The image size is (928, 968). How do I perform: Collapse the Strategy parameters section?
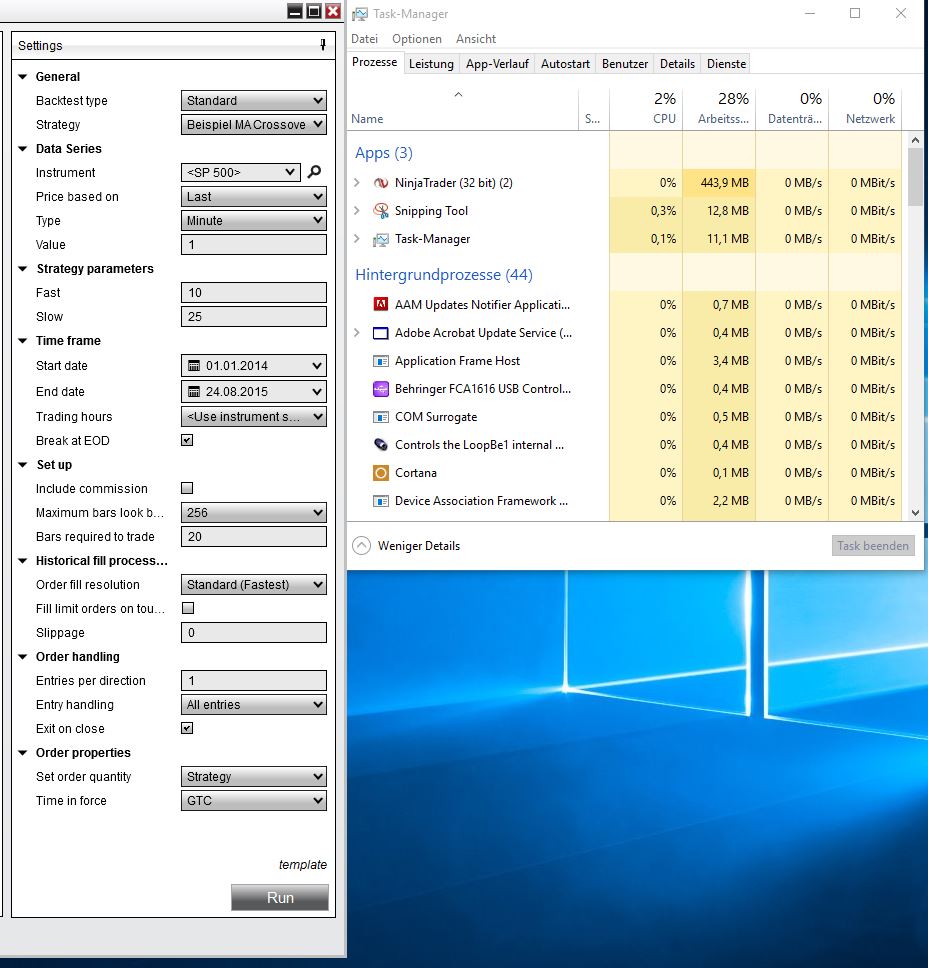click(x=23, y=269)
